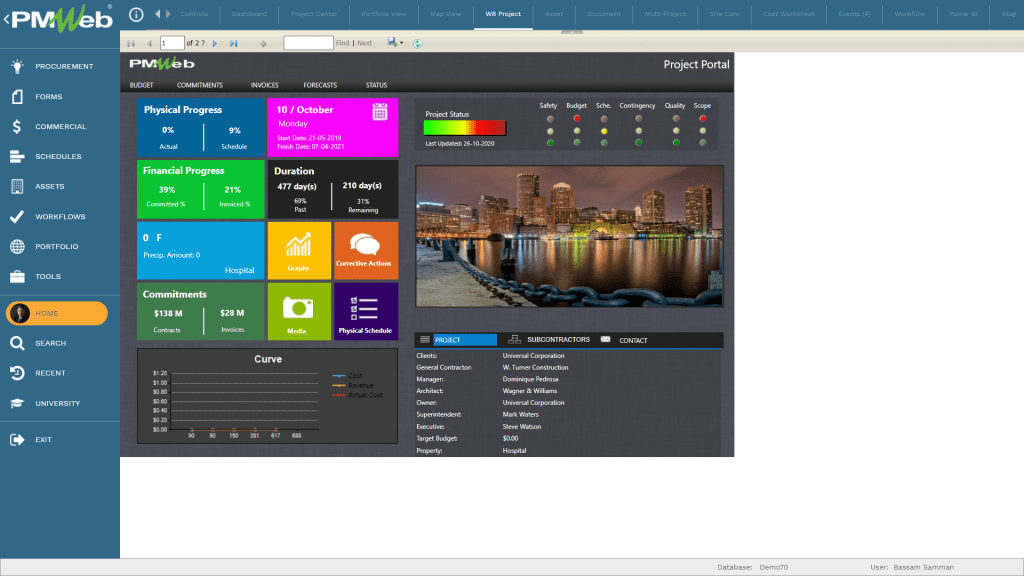The width and height of the screenshot is (1024, 576).
Task: Open the Budget report menu
Action: (x=141, y=85)
